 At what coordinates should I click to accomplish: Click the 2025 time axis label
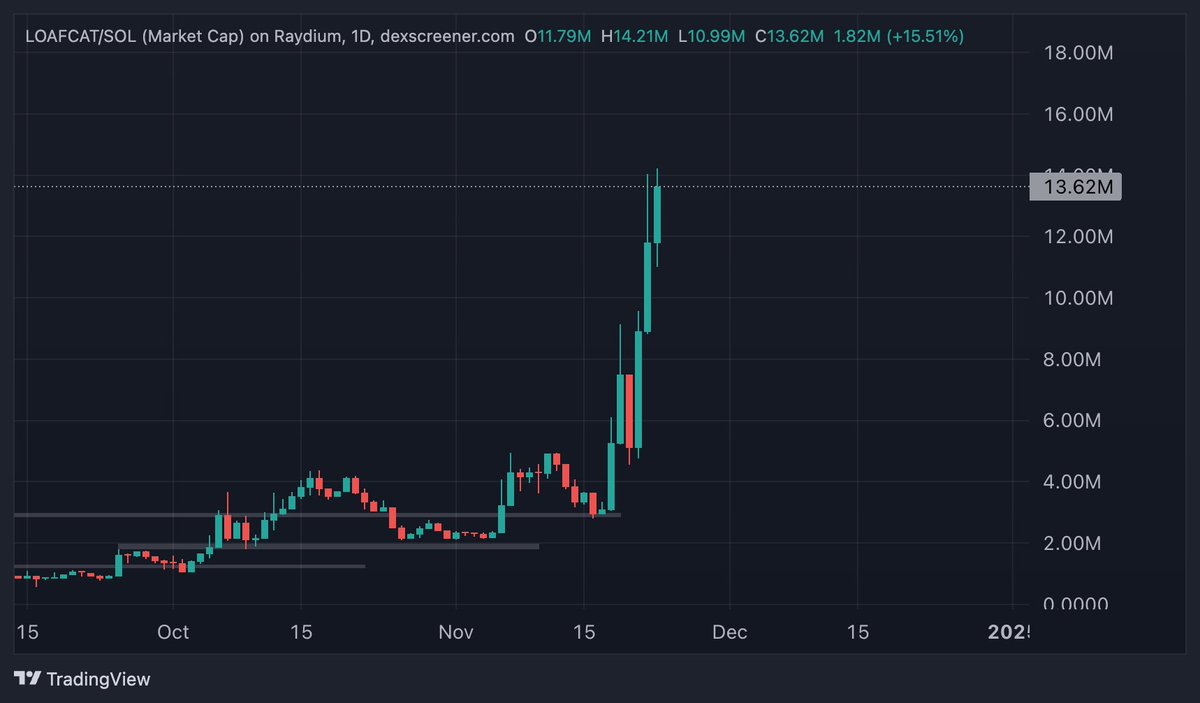pos(1008,633)
